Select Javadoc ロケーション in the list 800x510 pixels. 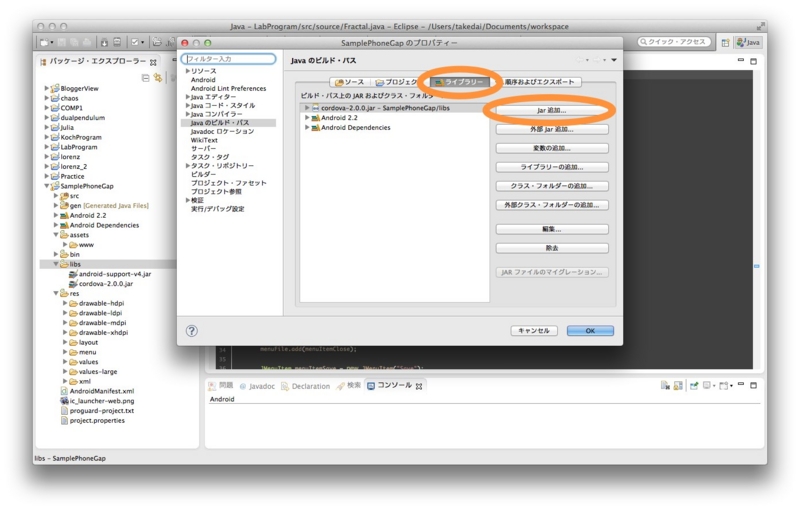222,132
